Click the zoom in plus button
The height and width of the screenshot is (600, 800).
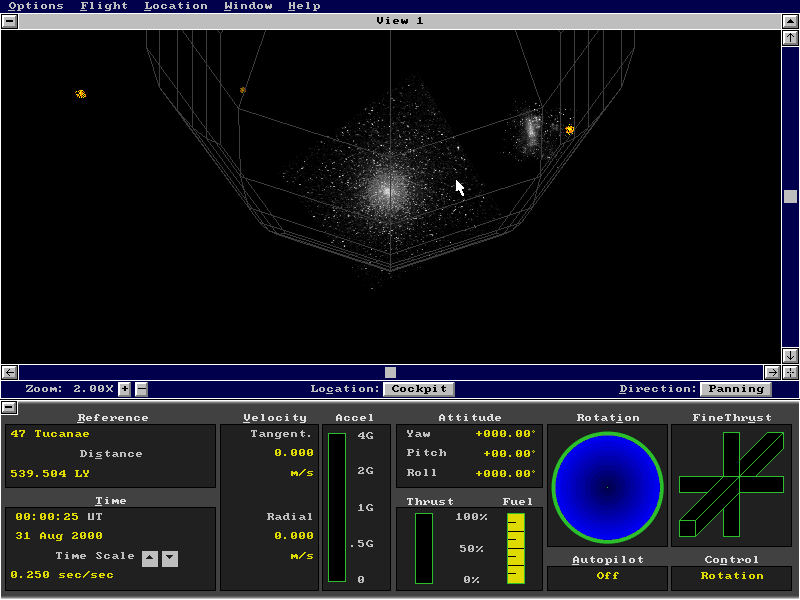124,389
